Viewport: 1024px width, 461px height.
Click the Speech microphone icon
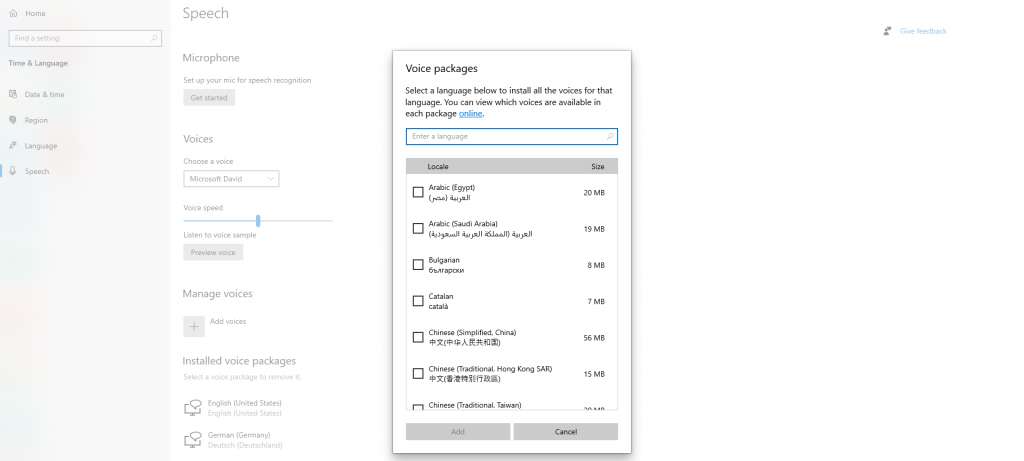click(x=13, y=171)
